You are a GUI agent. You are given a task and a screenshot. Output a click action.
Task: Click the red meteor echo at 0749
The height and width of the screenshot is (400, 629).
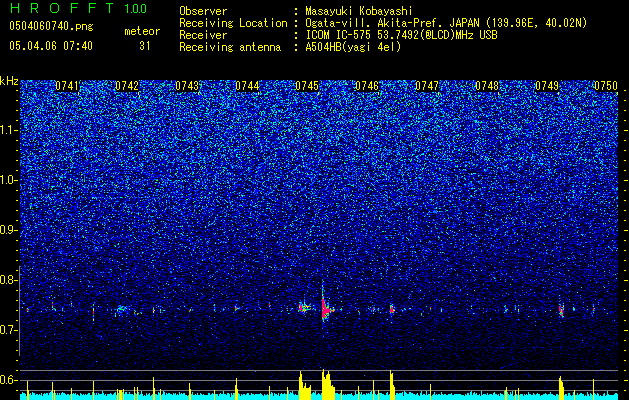pos(561,310)
